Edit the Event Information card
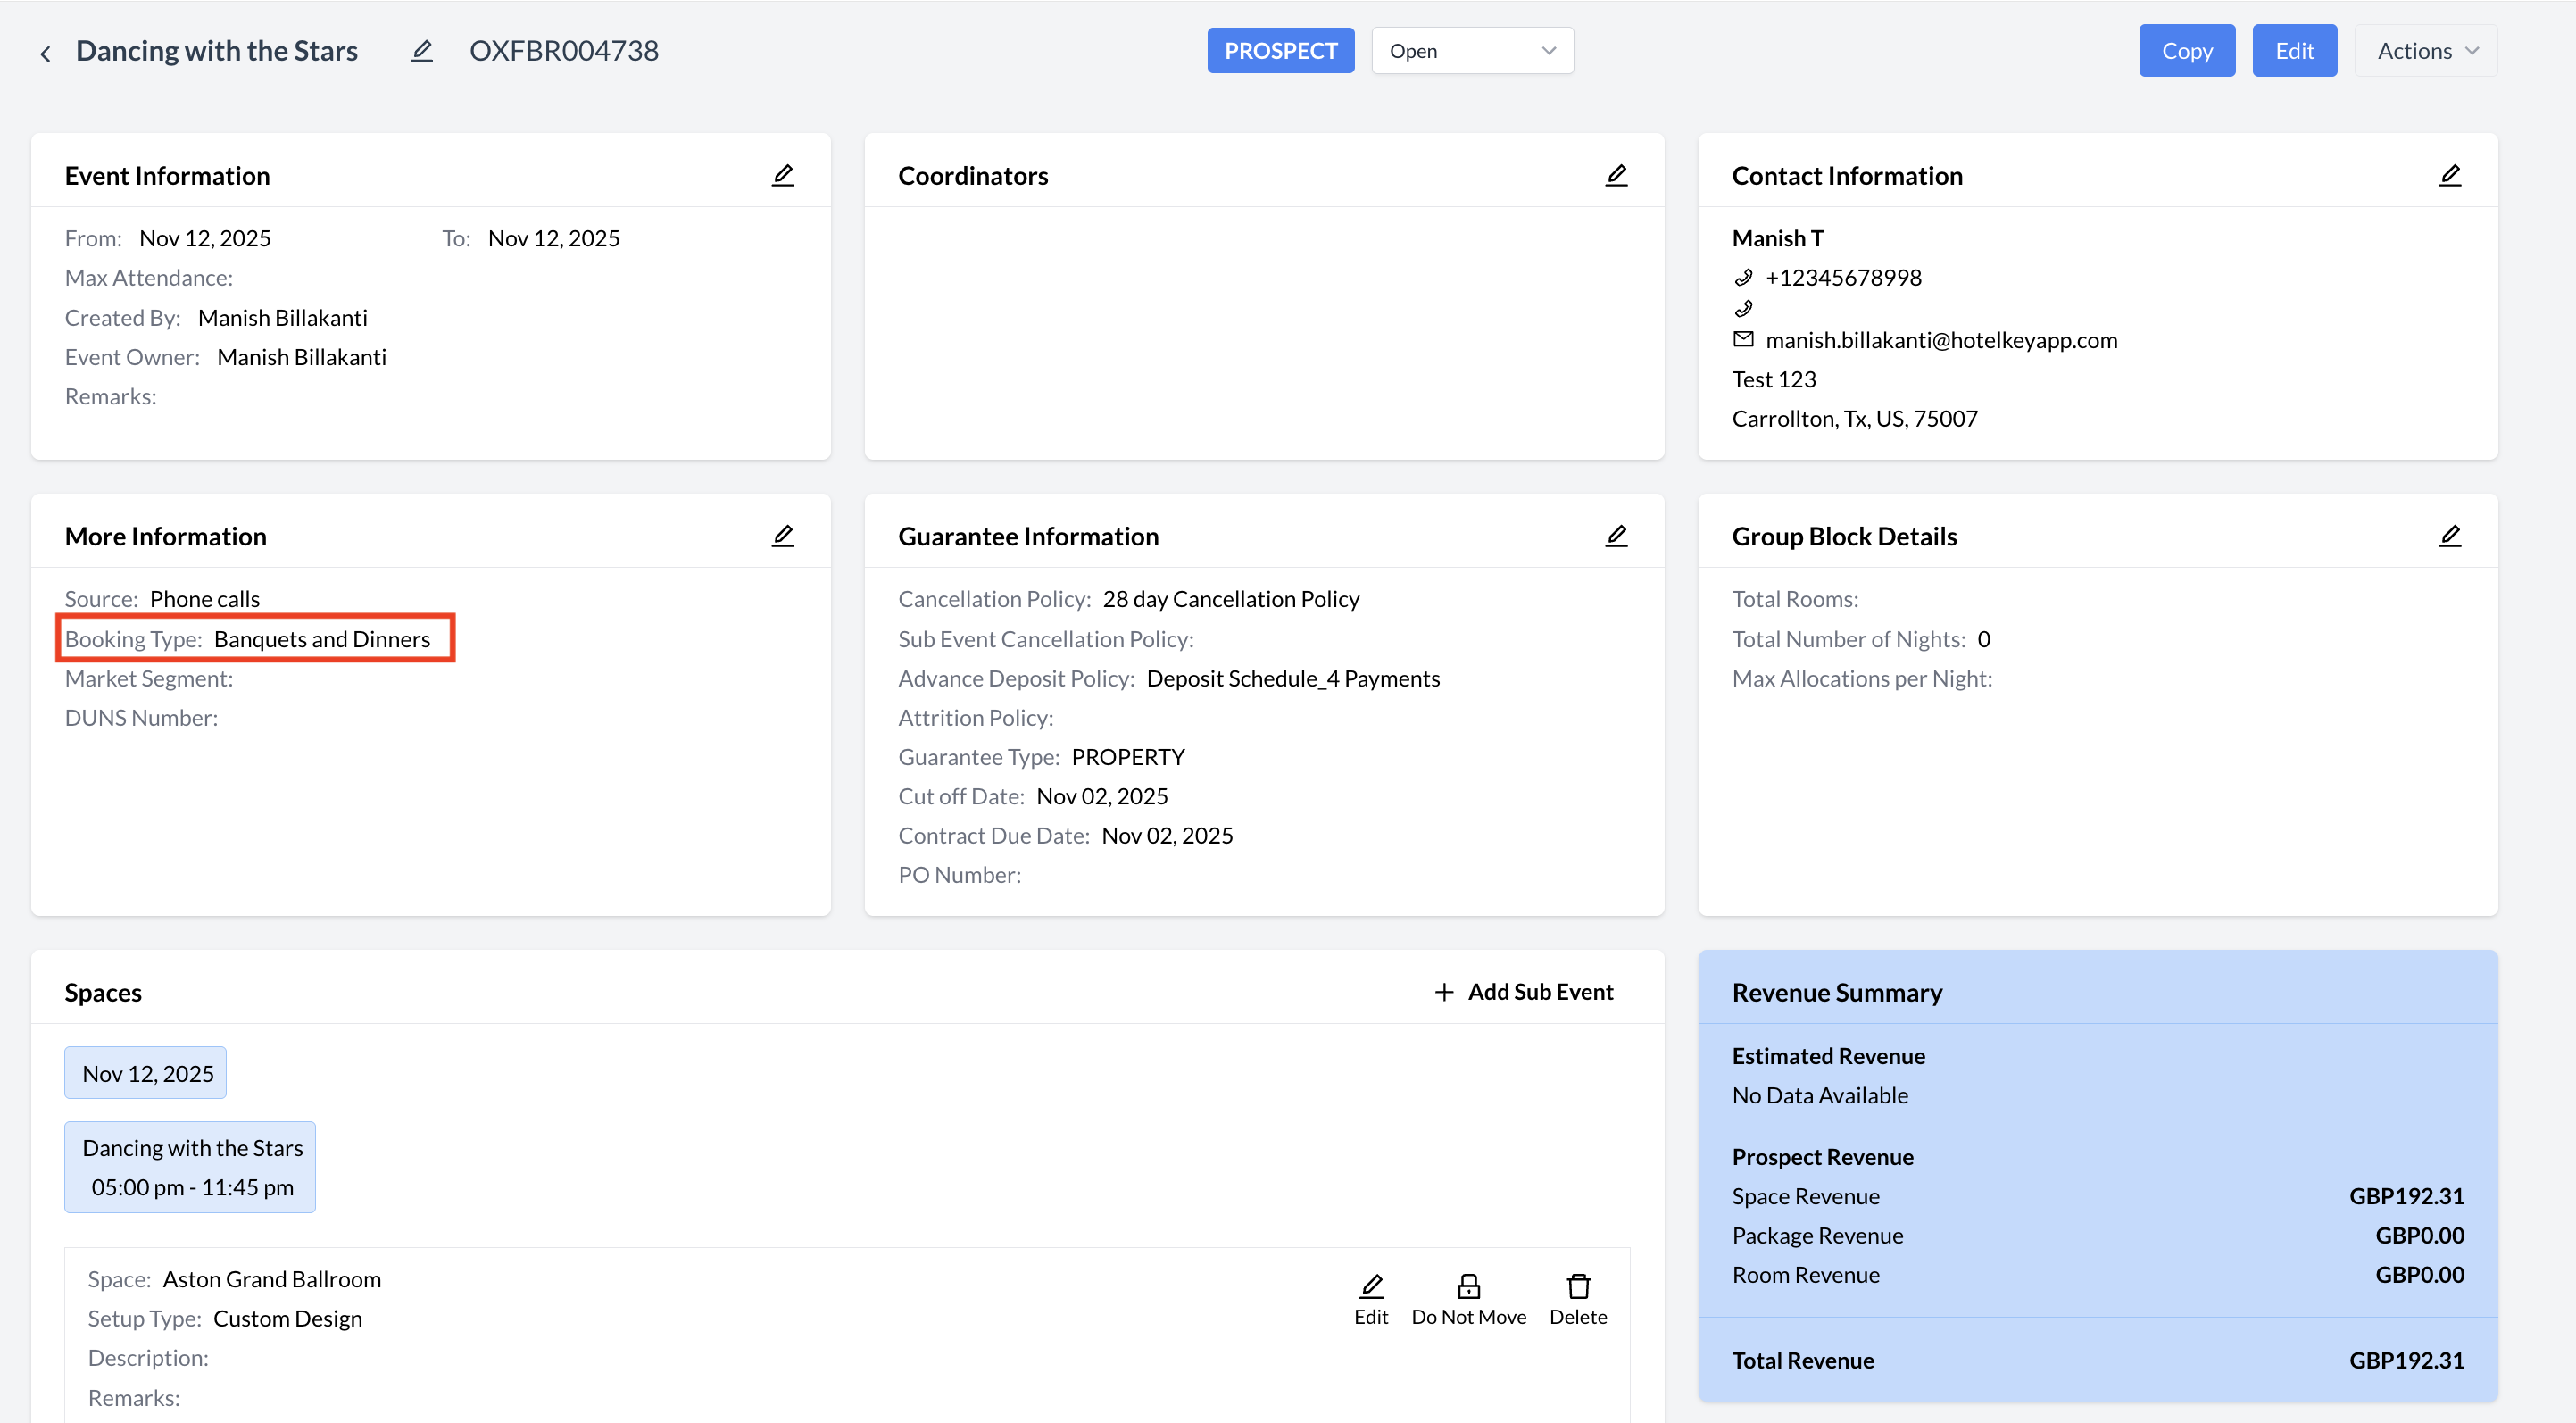The width and height of the screenshot is (2576, 1423). (783, 176)
